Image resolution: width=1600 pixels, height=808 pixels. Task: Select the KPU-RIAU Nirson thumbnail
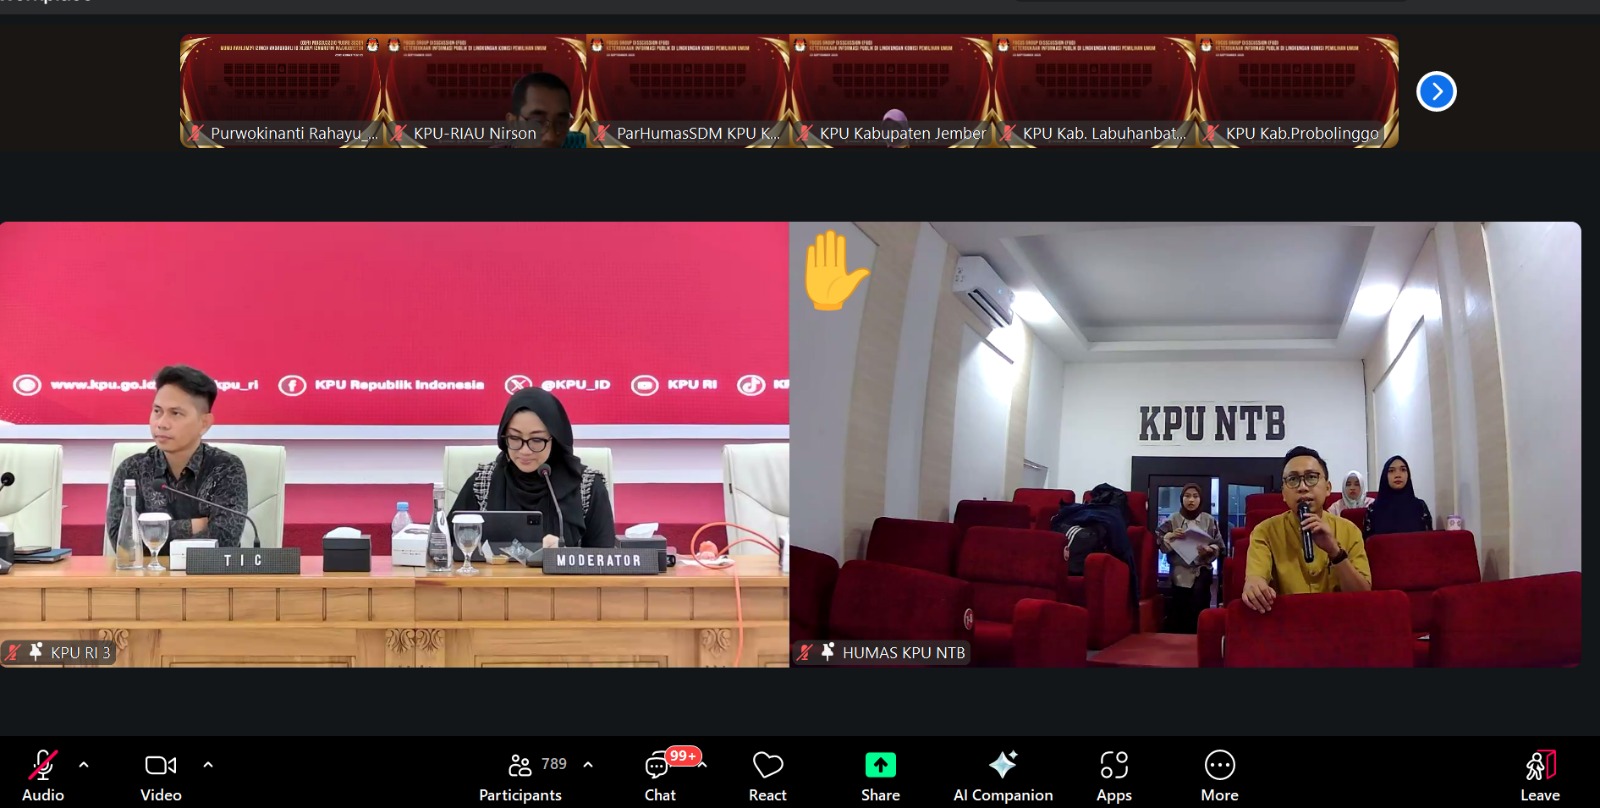(486, 92)
